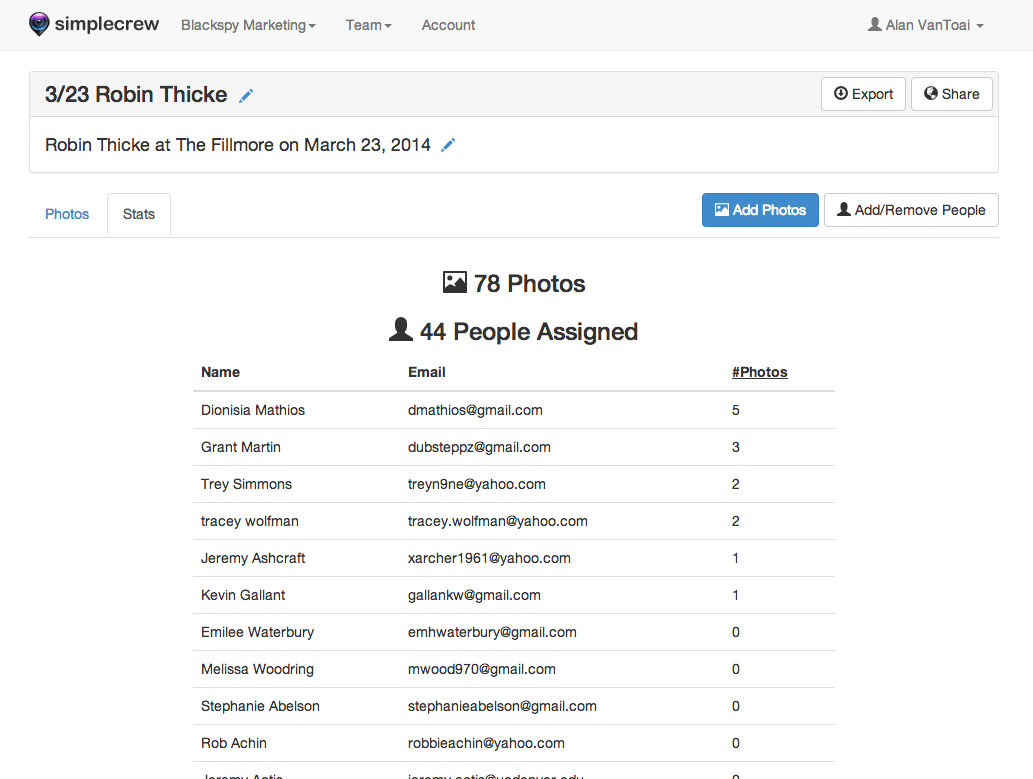Click mwood970@gmail.com email
This screenshot has height=779, width=1033.
pyautogui.click(x=482, y=668)
